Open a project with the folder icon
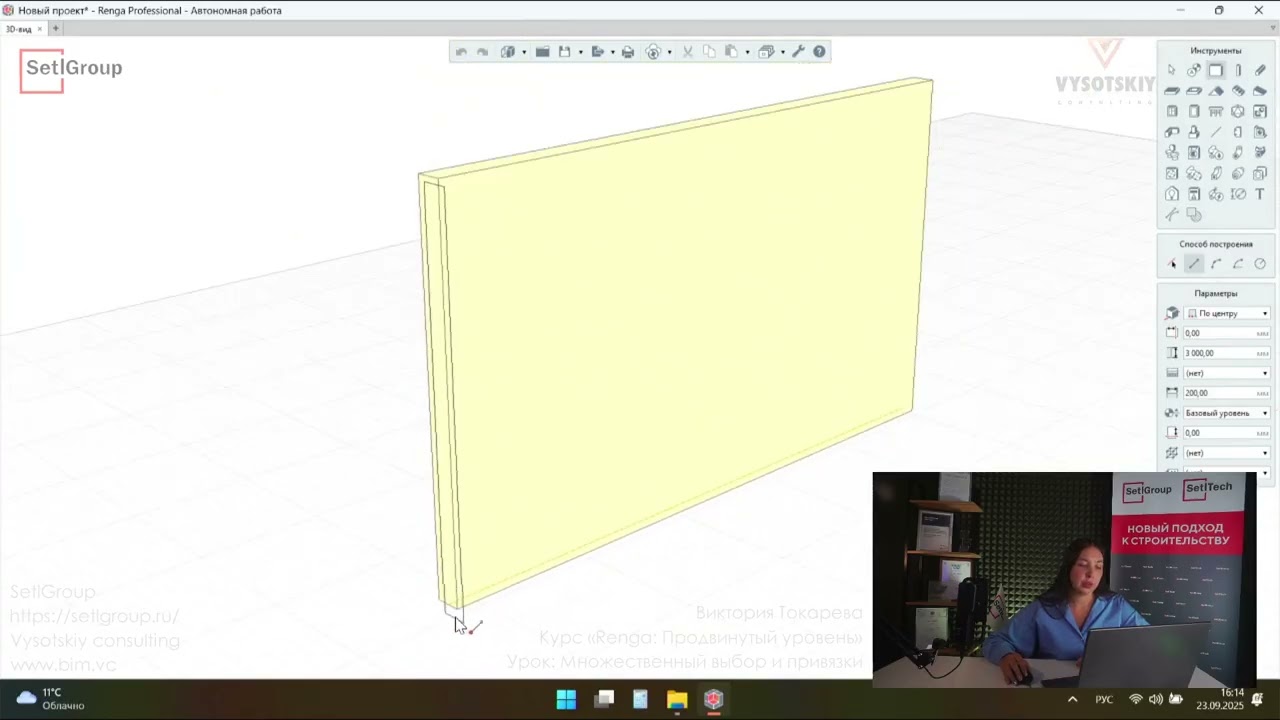 coord(543,52)
